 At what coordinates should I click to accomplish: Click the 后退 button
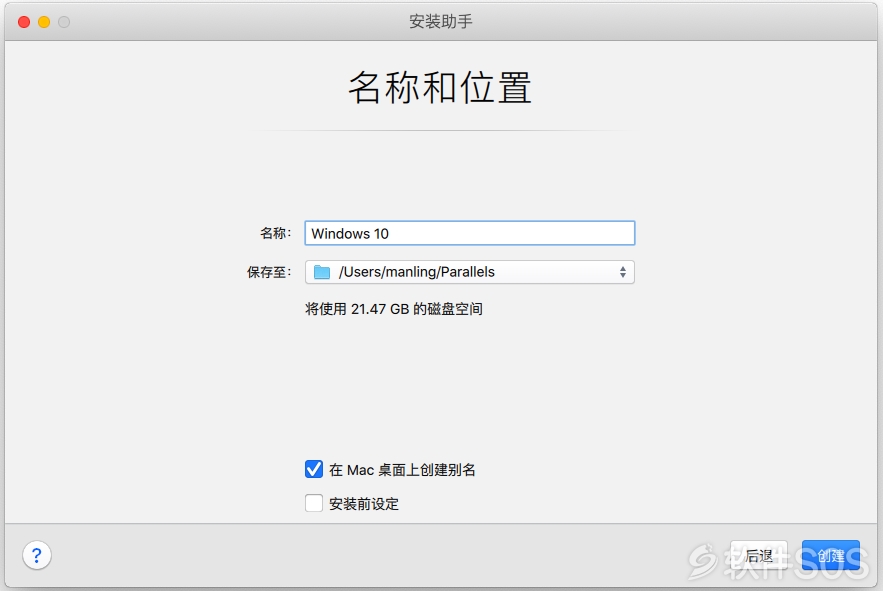pos(759,556)
